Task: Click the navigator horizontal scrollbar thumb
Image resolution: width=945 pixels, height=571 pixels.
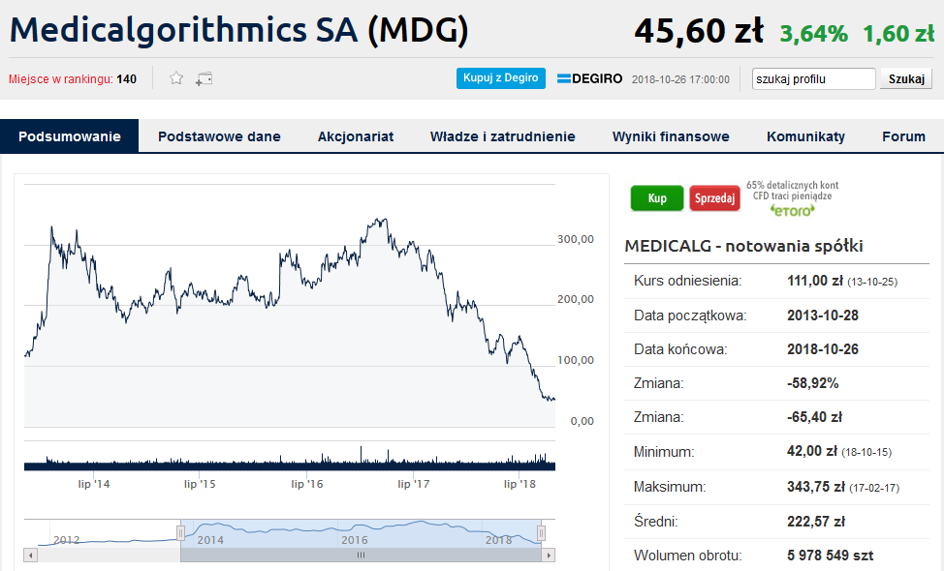Action: [x=361, y=555]
